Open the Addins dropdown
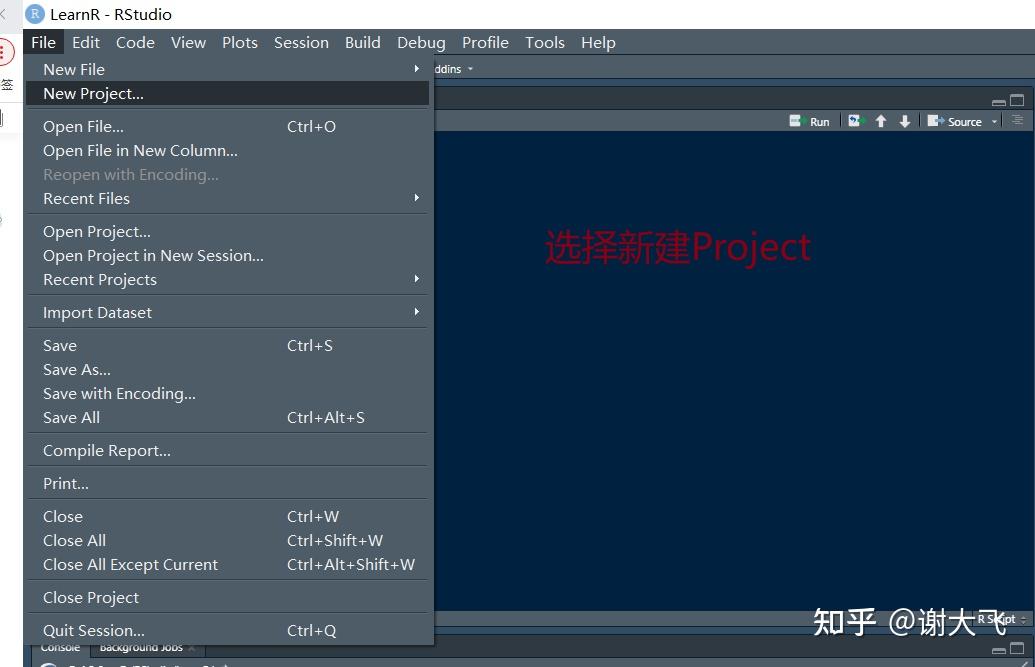The image size is (1035, 667). click(x=454, y=69)
